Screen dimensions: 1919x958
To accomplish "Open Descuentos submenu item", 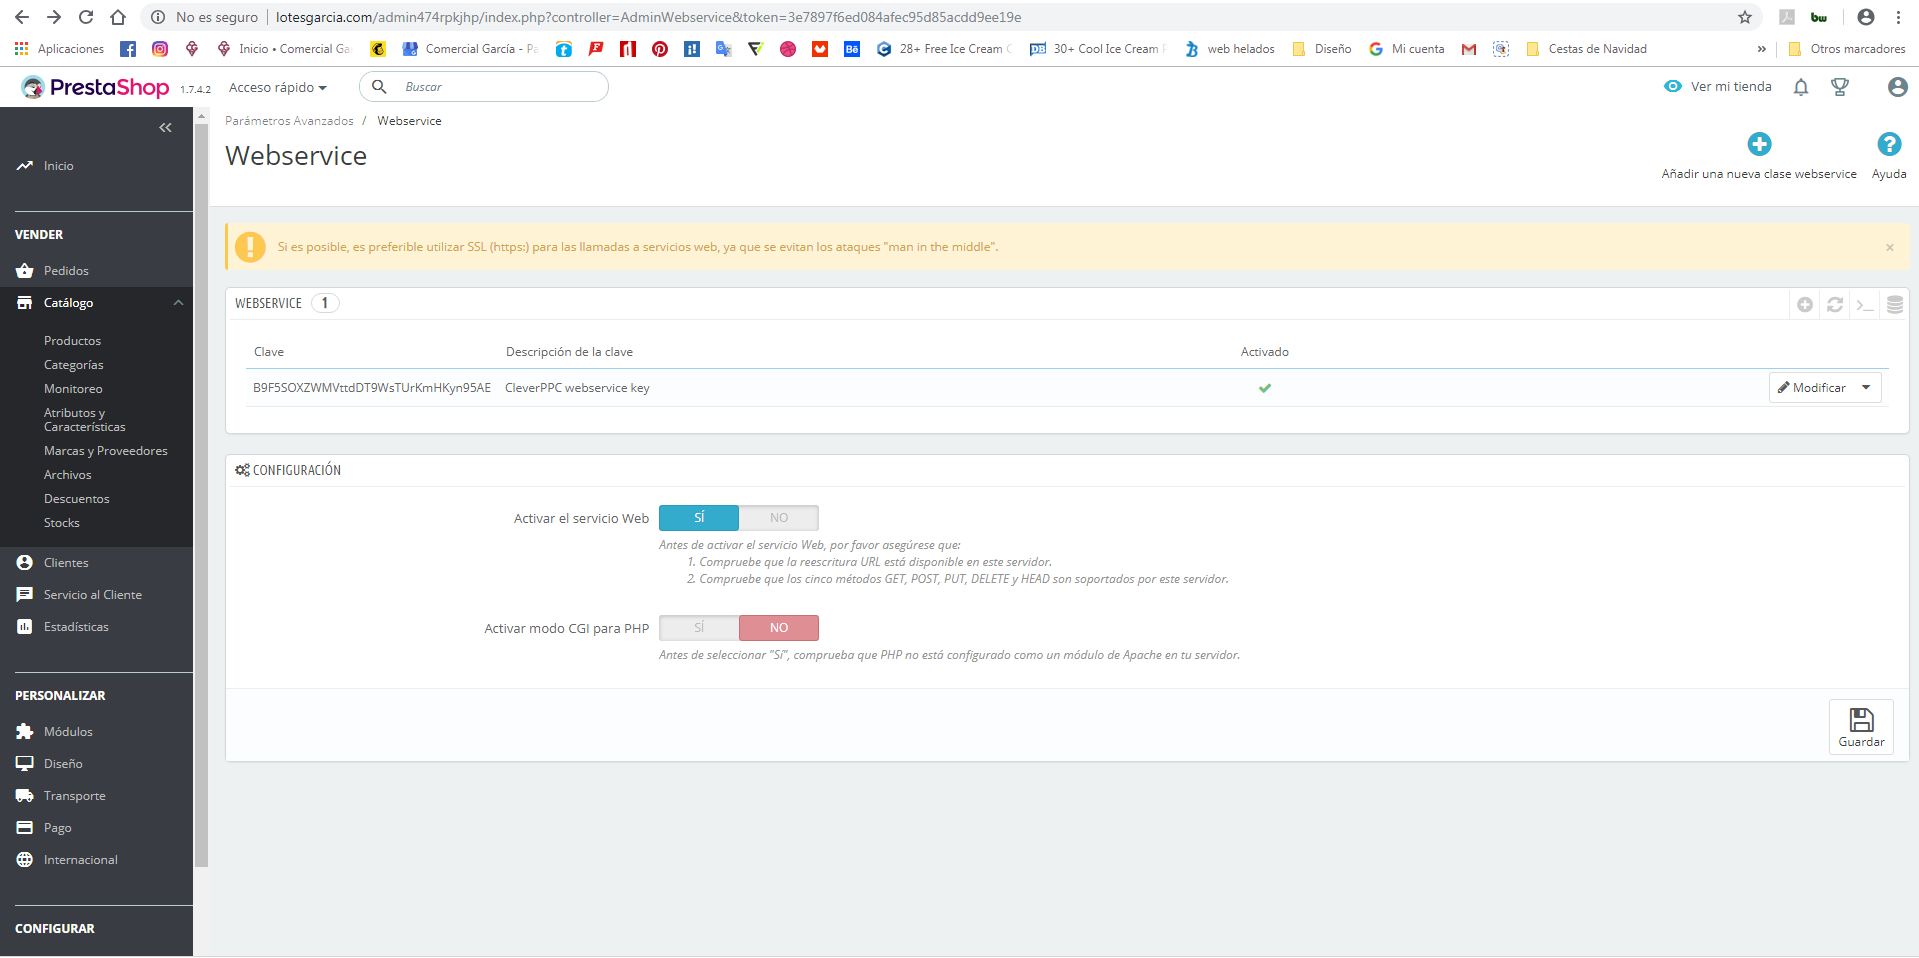I will click(x=77, y=499).
